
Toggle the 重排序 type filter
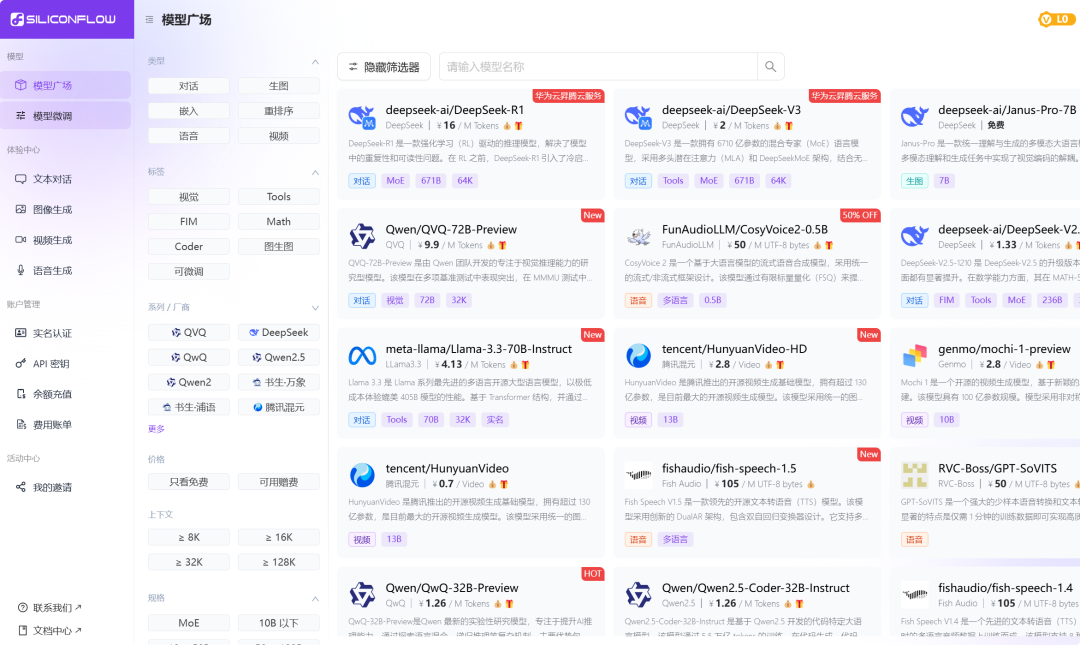[278, 111]
